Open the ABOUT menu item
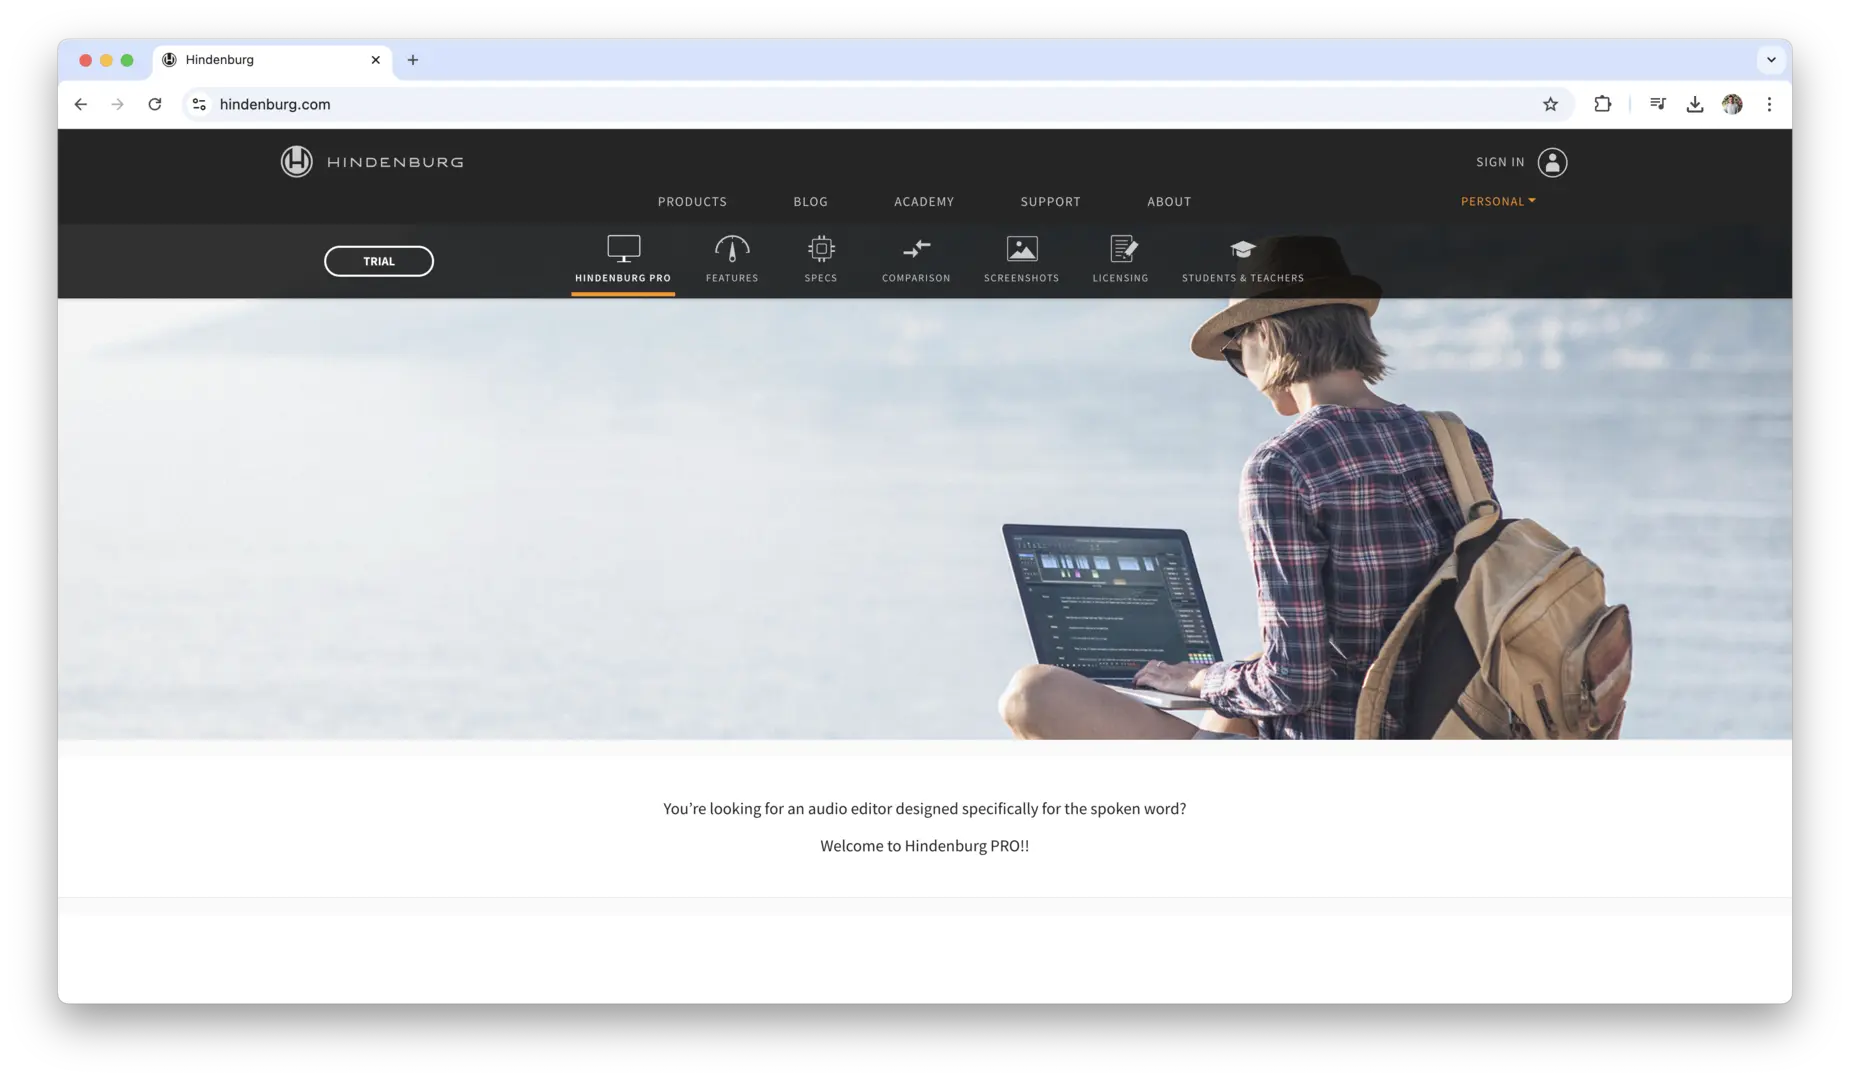The width and height of the screenshot is (1850, 1080). pyautogui.click(x=1169, y=202)
